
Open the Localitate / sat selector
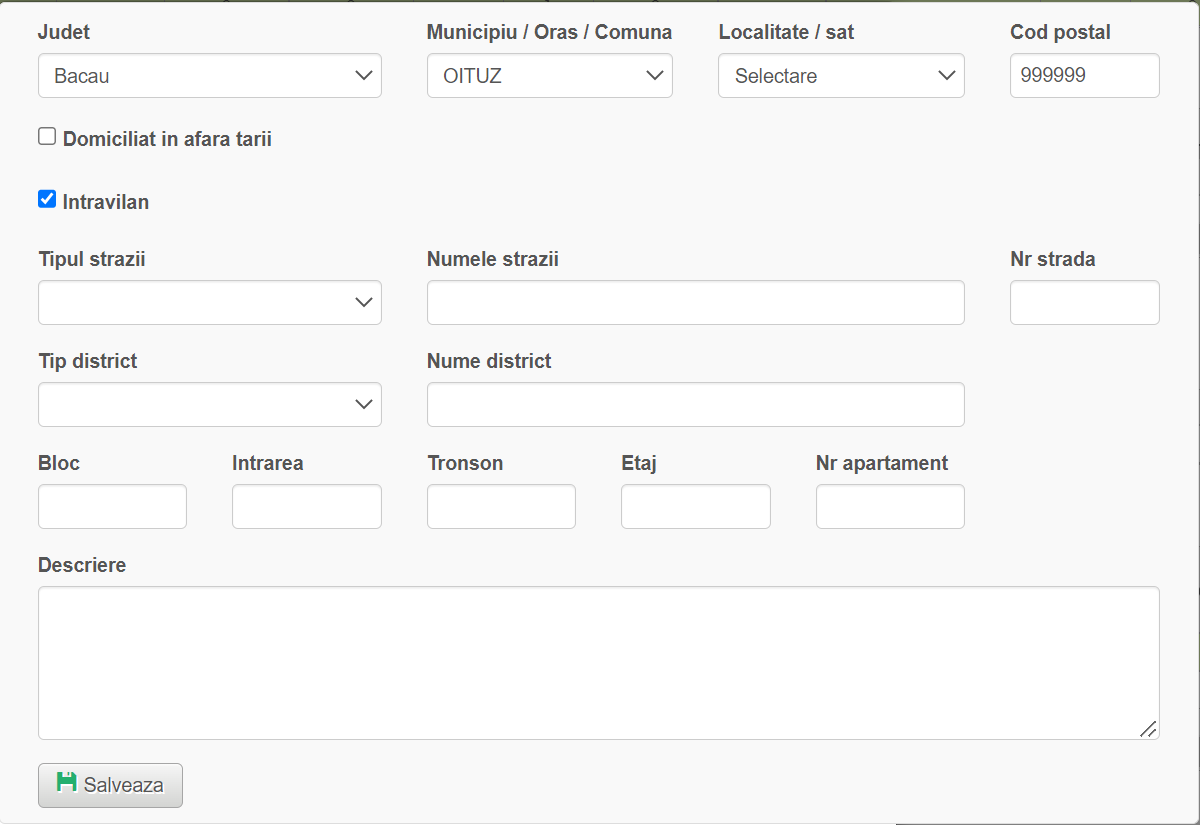click(840, 76)
